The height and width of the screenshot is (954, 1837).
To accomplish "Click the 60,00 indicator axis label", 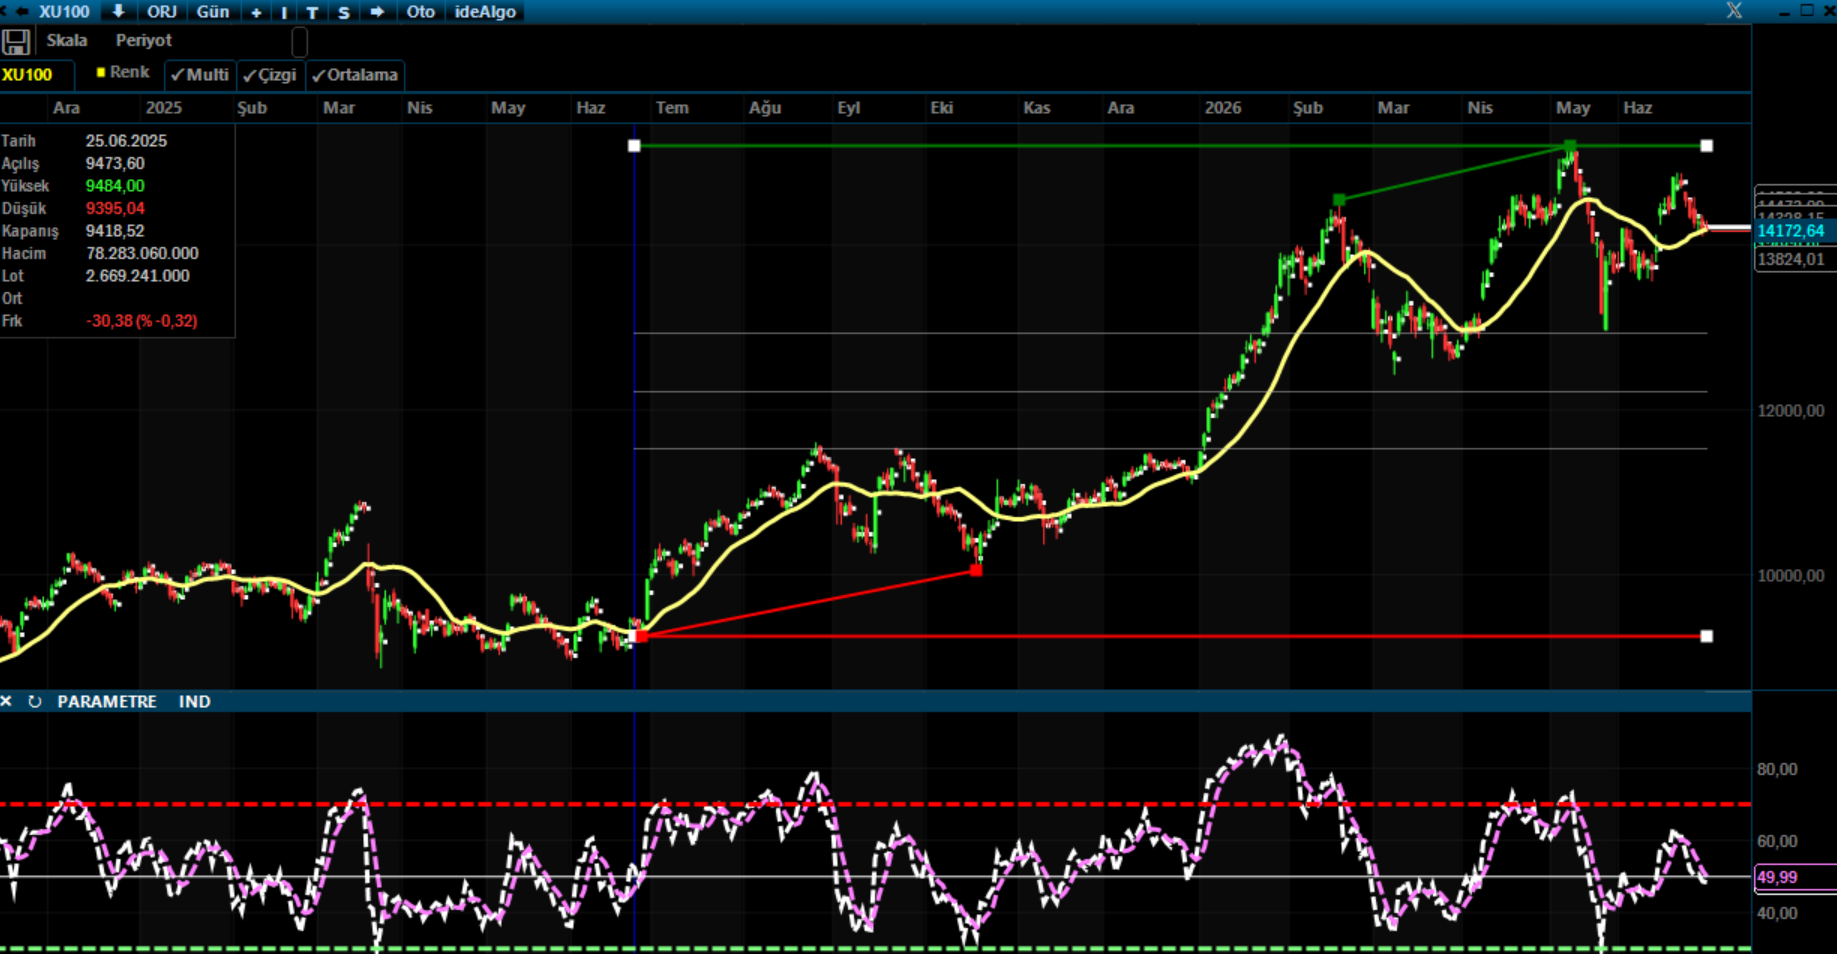I will click(x=1777, y=841).
